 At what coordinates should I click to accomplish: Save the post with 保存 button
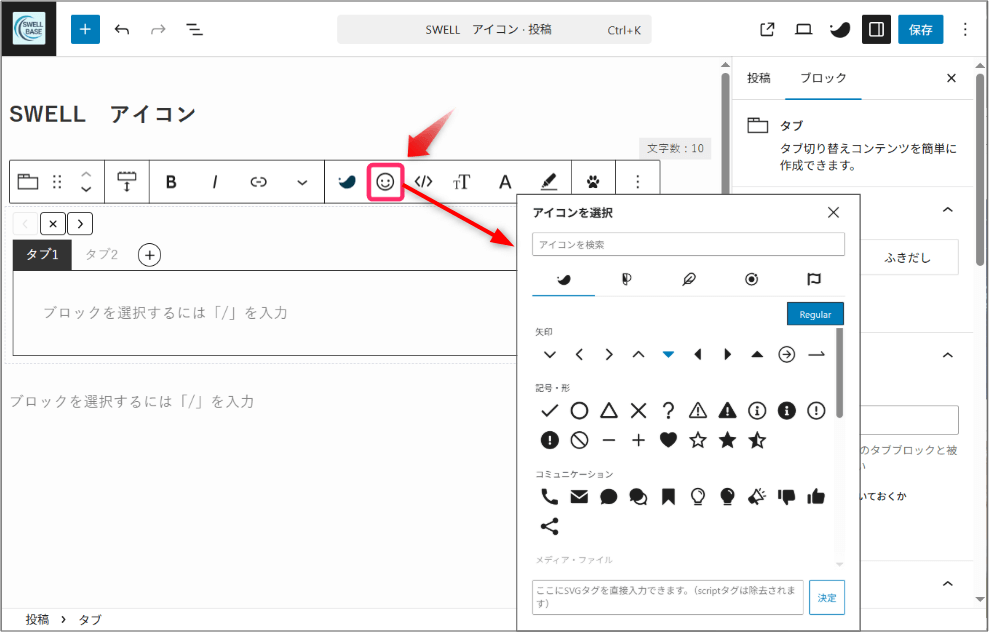coord(920,29)
